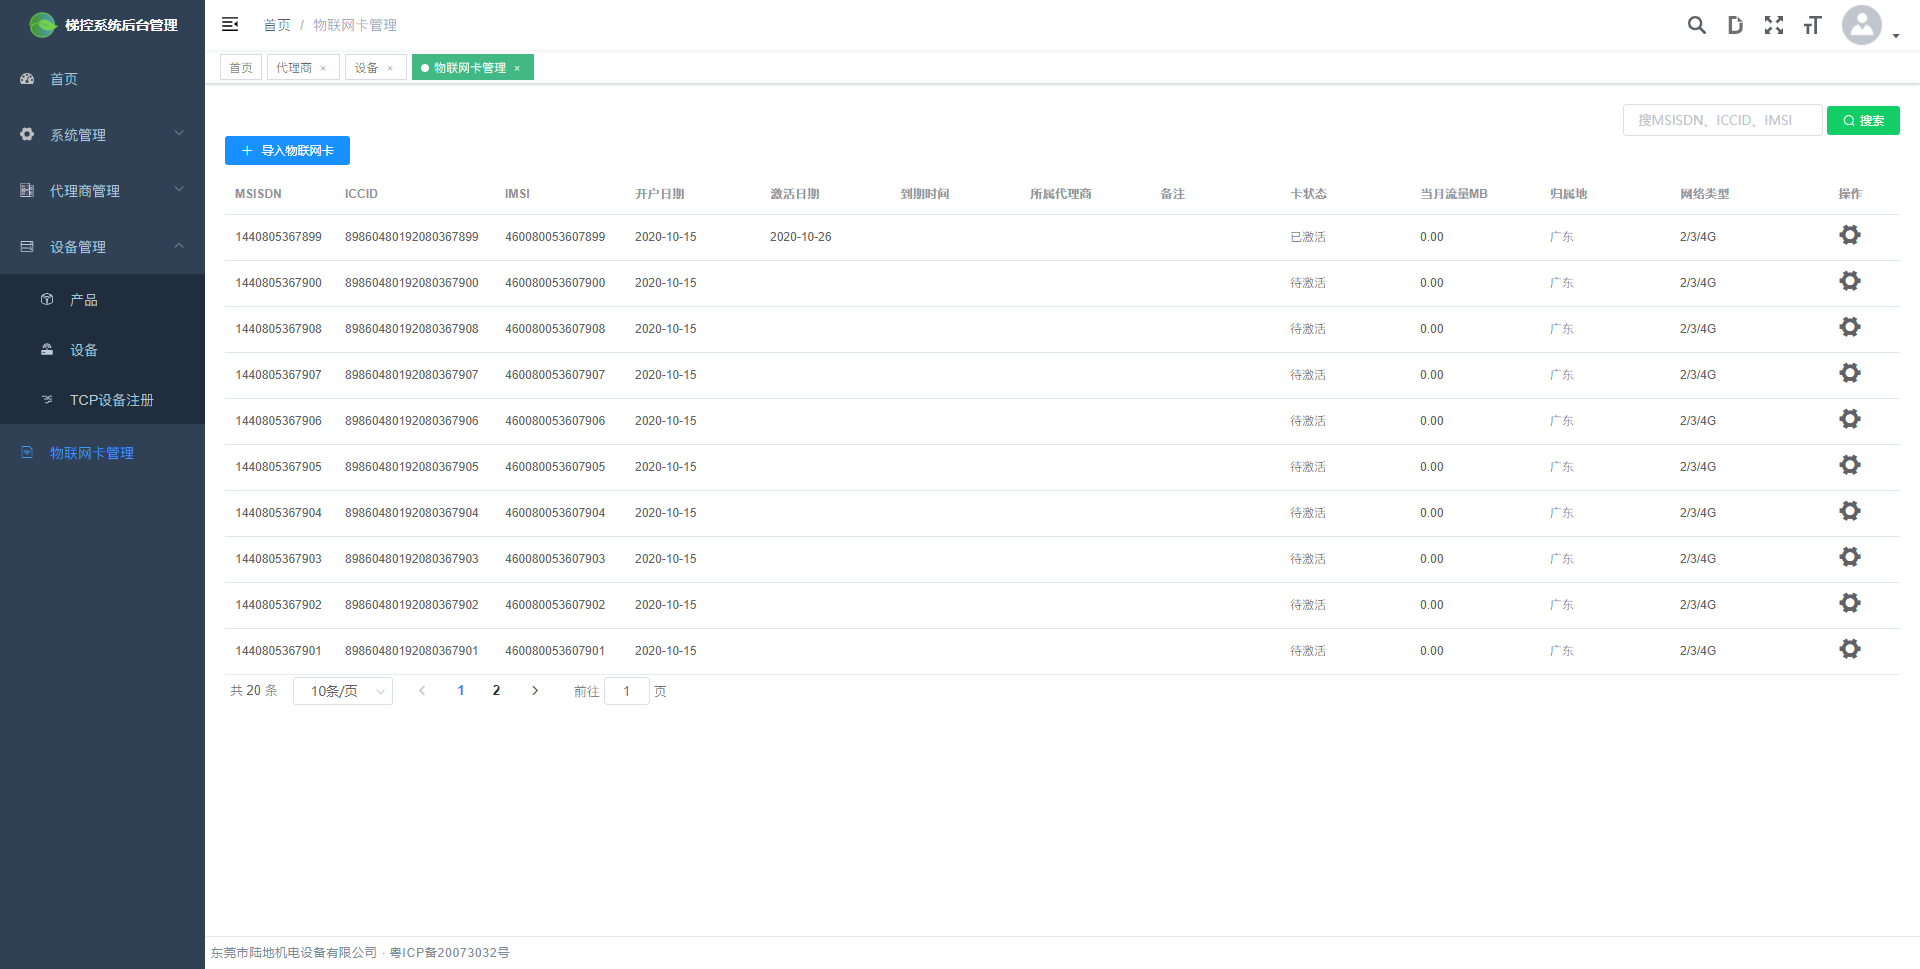Viewport: 1920px width, 969px height.
Task: Click IMSI 460080053607900 cell
Action: point(555,283)
